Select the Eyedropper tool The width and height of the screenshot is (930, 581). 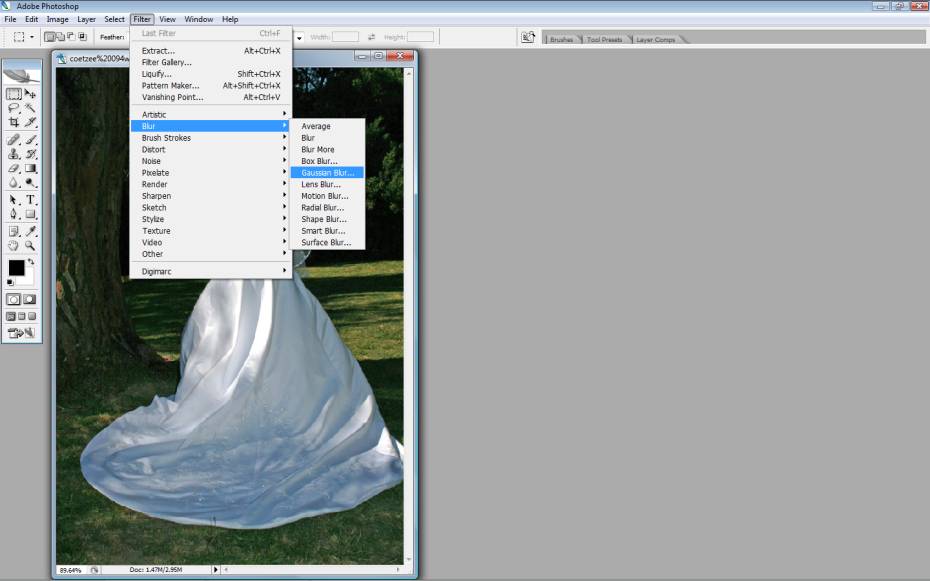pos(30,231)
